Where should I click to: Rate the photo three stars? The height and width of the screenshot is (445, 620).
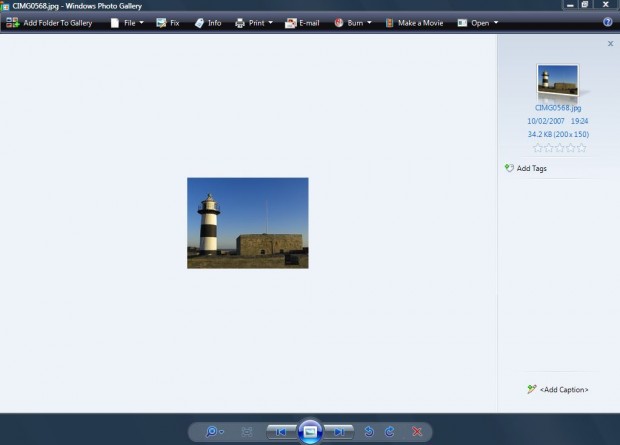coord(560,148)
